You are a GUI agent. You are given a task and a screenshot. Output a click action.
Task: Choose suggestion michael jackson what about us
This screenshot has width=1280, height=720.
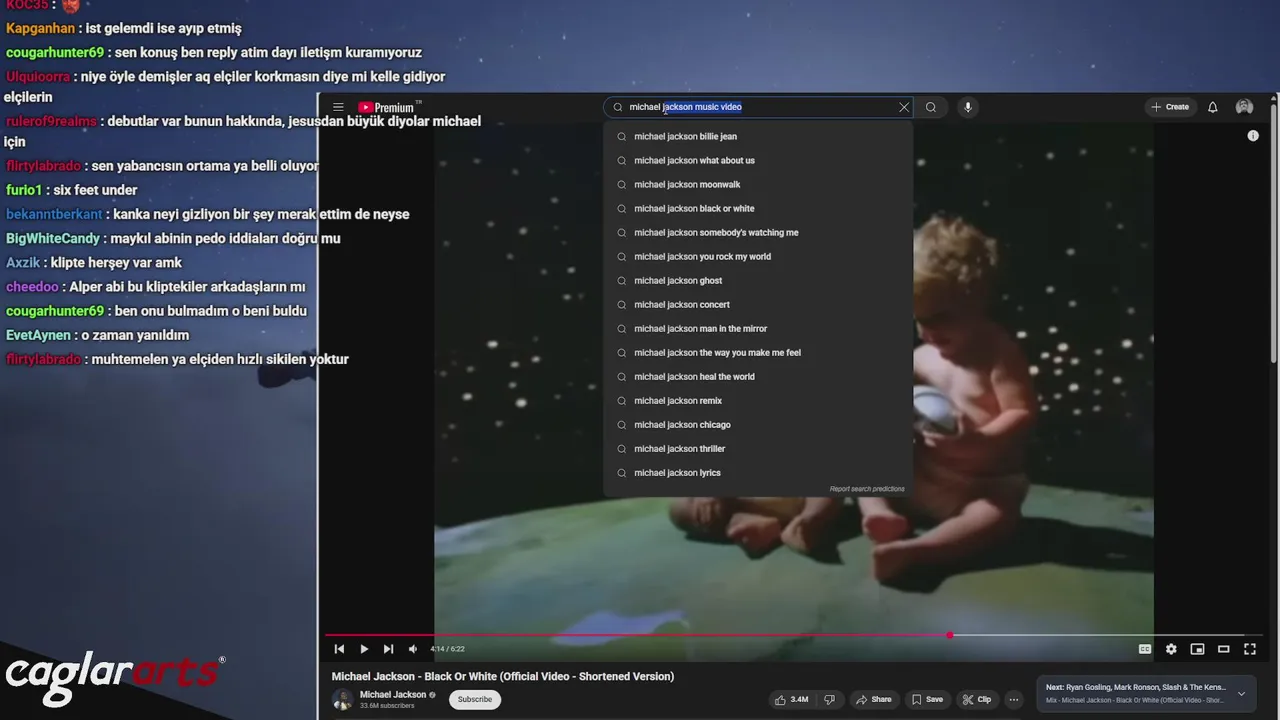coord(758,160)
